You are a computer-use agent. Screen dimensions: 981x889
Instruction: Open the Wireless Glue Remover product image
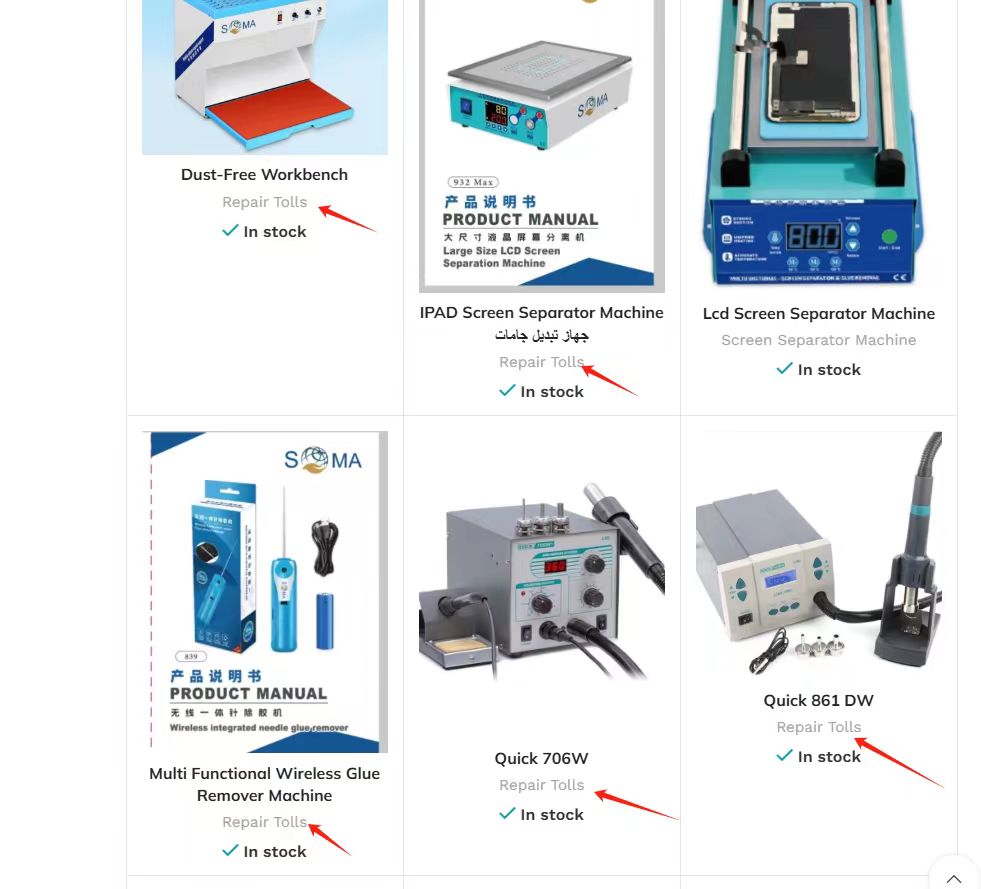coord(265,592)
